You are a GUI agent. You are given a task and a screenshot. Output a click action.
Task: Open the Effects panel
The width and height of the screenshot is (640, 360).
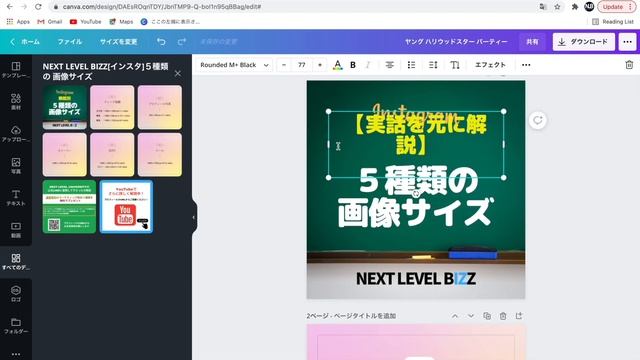point(490,65)
